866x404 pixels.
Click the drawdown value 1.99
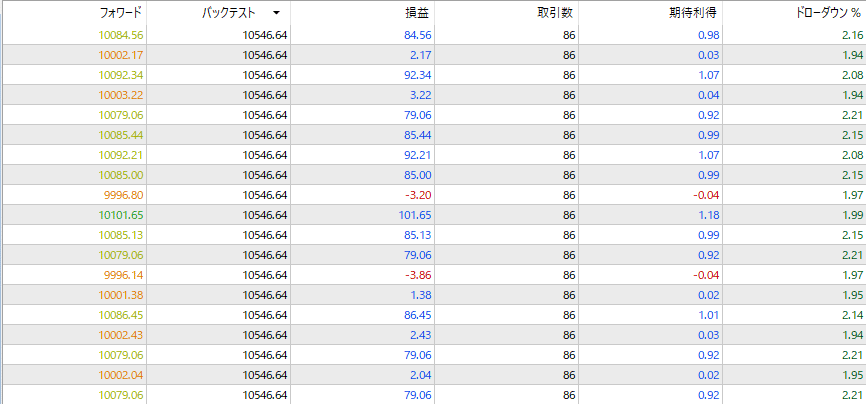point(853,215)
